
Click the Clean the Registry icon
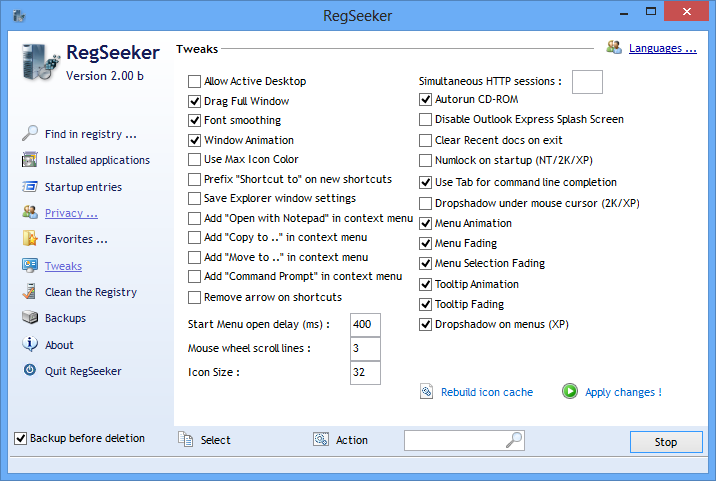point(29,292)
